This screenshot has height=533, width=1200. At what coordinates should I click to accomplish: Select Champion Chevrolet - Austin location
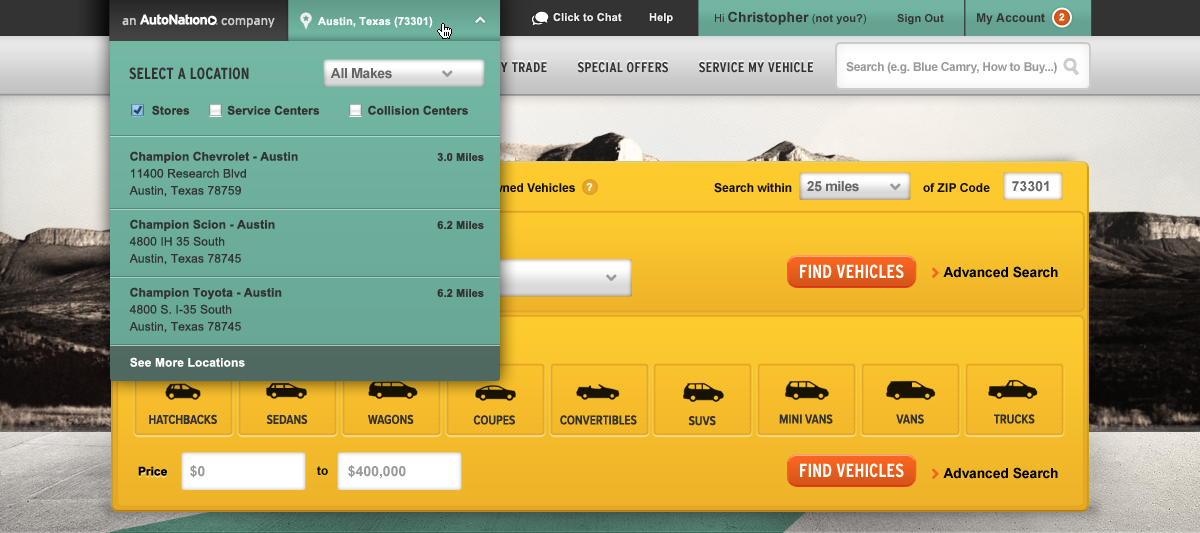pyautogui.click(x=305, y=174)
